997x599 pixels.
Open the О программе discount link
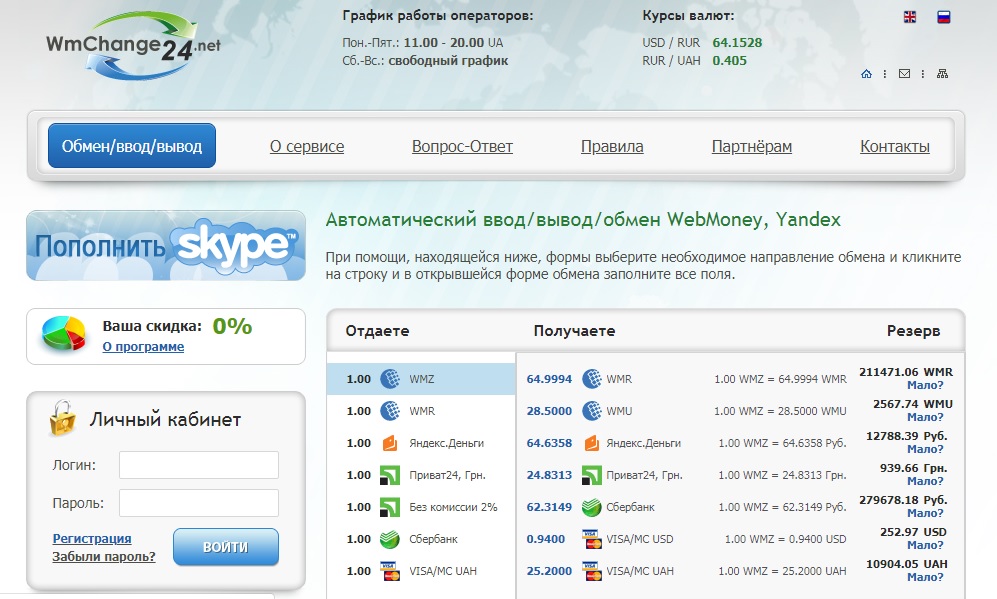point(143,346)
